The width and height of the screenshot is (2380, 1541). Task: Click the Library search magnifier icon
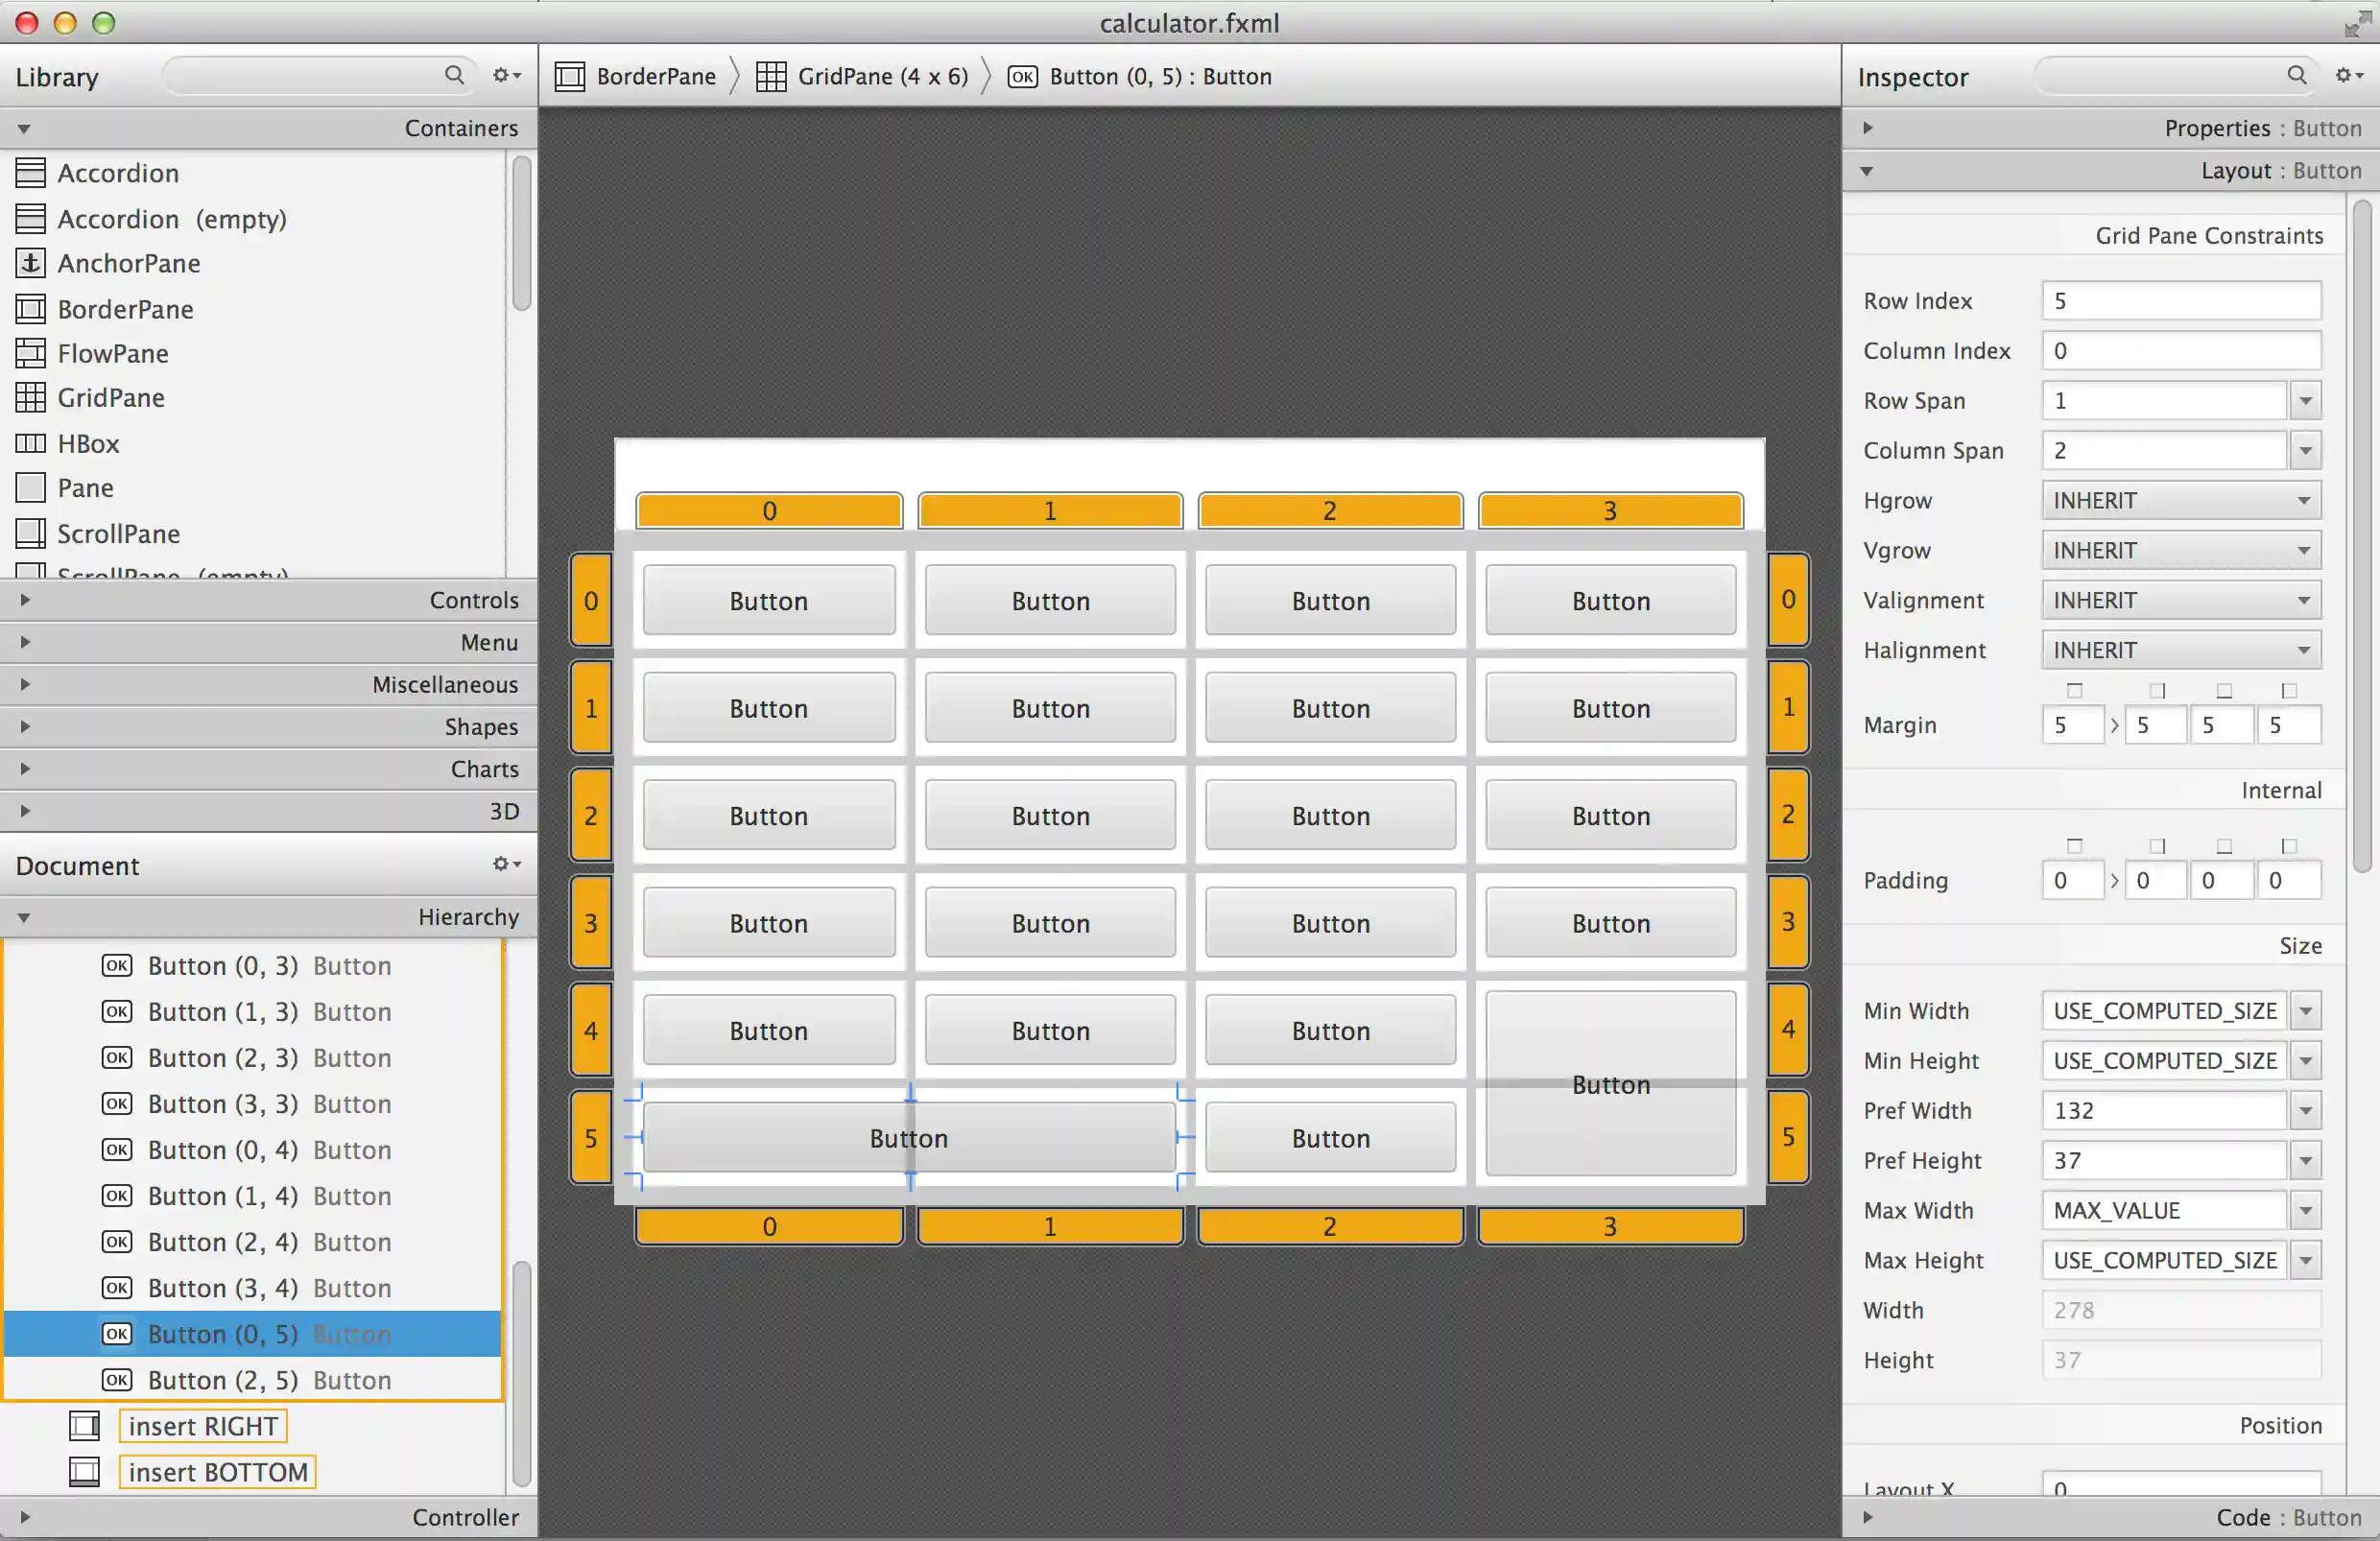coord(454,75)
